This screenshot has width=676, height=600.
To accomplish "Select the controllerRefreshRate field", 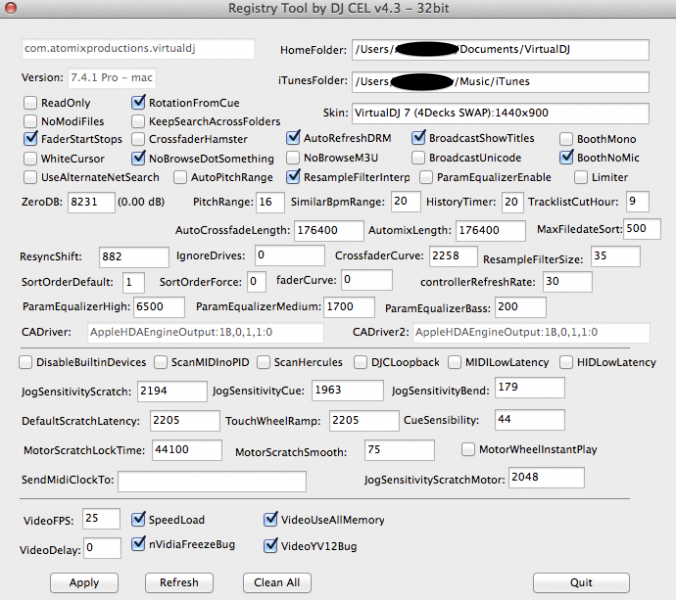I will click(x=568, y=281).
